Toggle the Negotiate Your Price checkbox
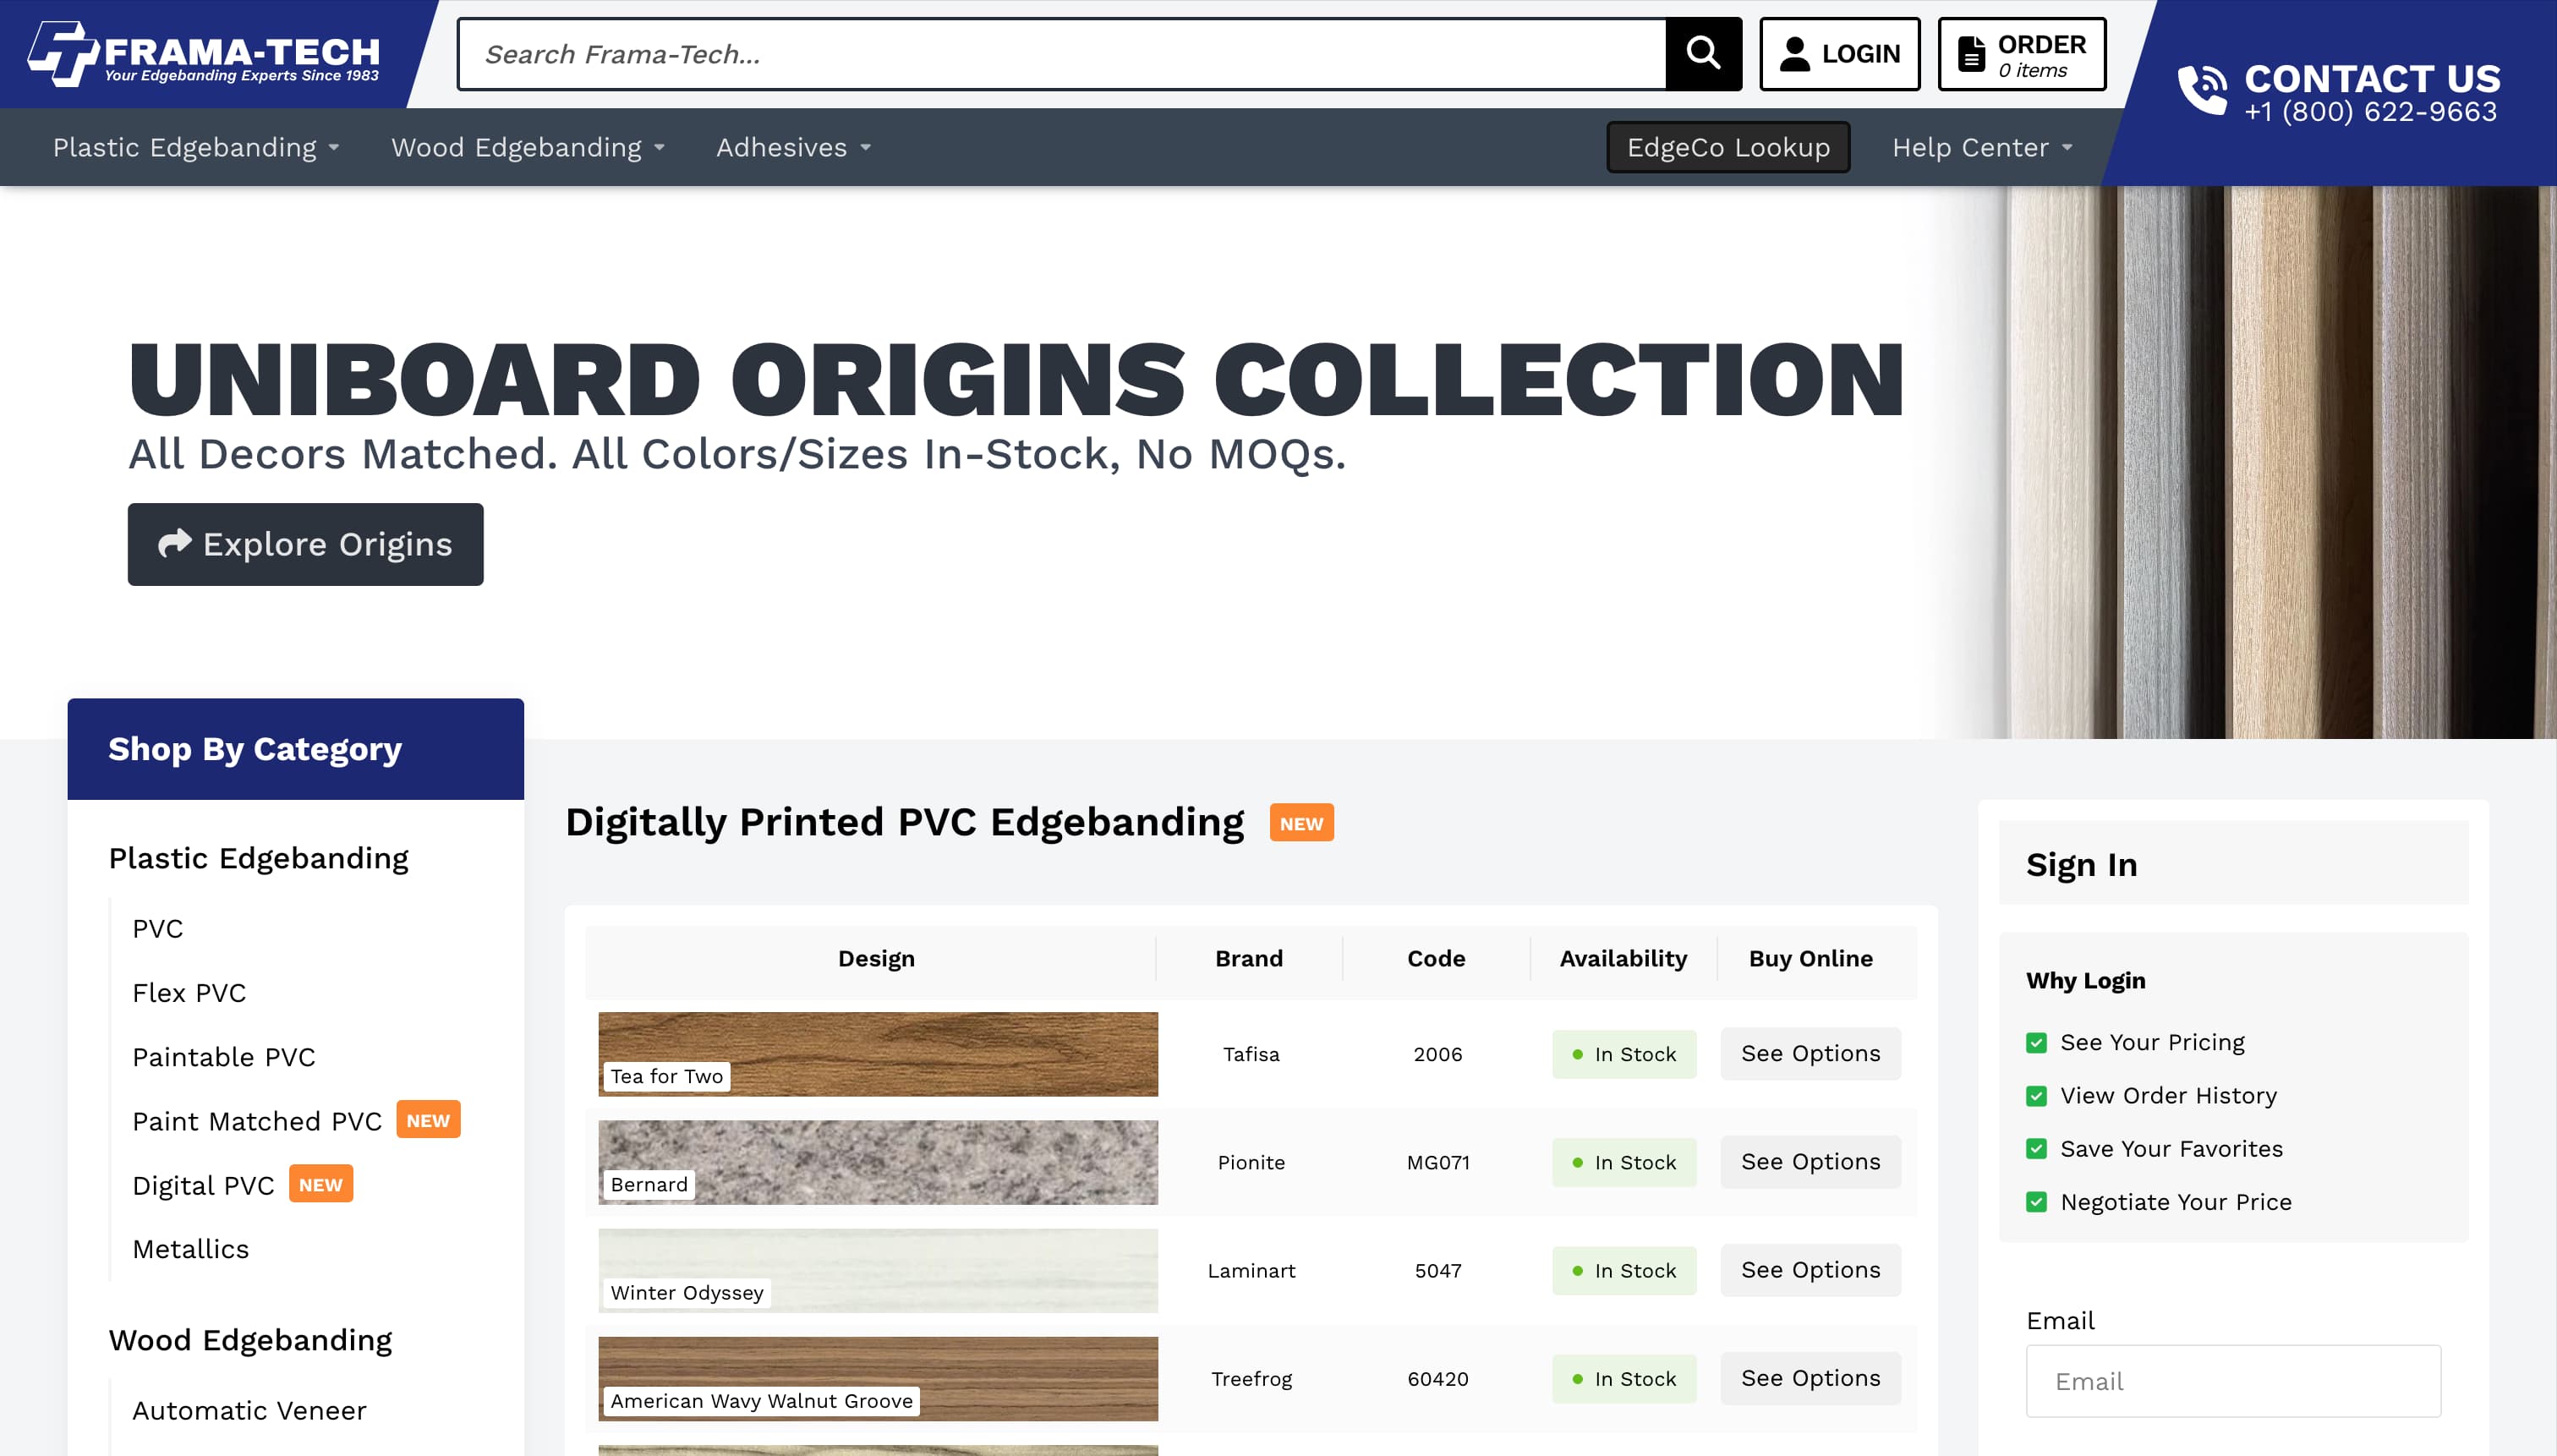 [x=2036, y=1202]
